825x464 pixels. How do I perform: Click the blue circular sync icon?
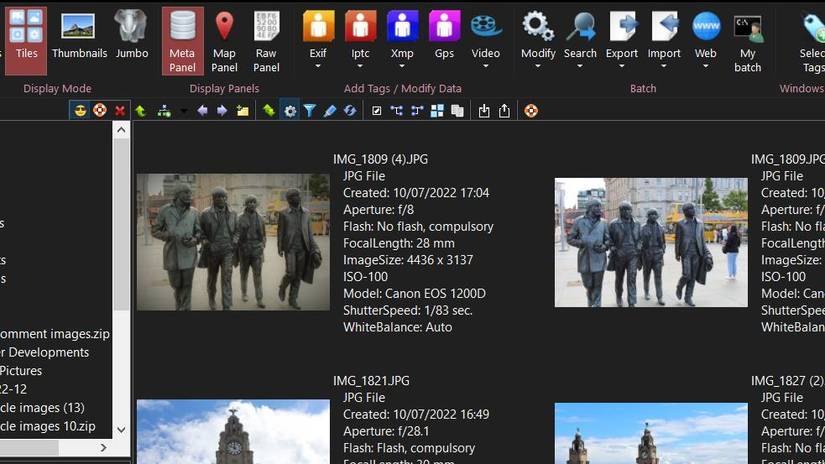350,111
